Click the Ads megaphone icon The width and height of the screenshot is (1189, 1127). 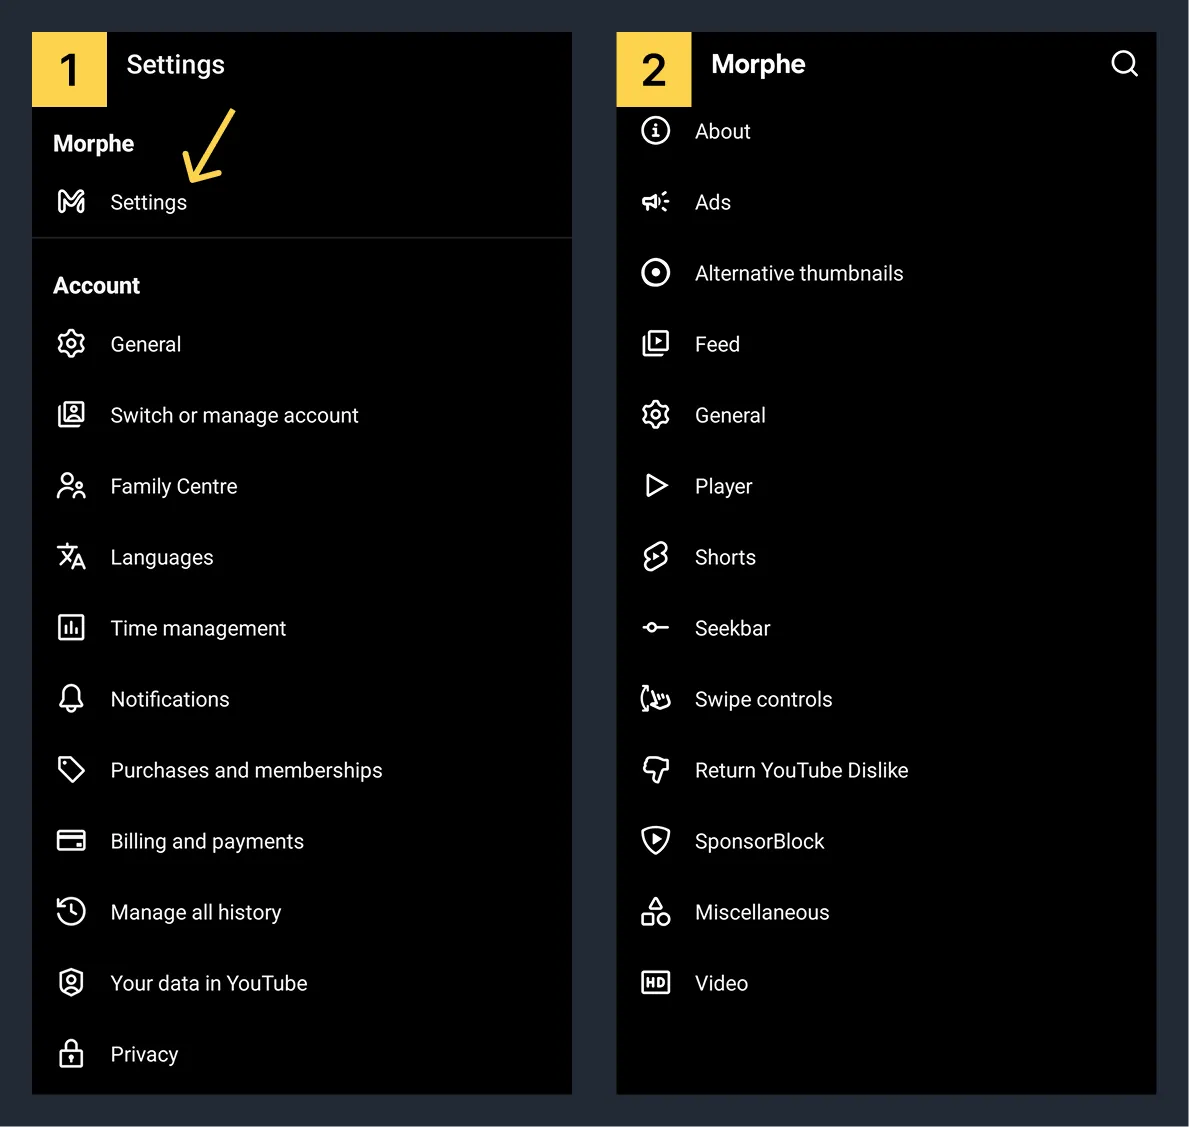click(x=656, y=202)
